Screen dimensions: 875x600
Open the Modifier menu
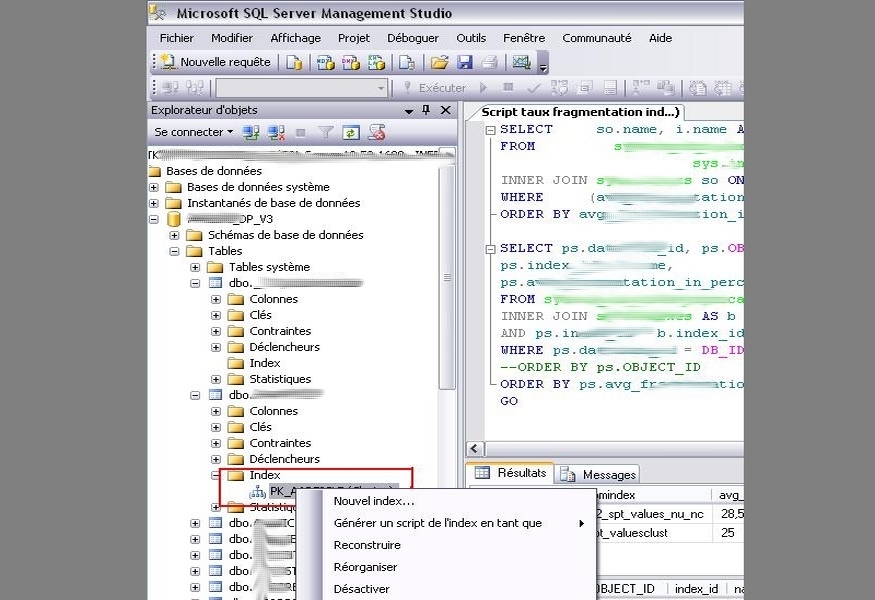click(232, 38)
